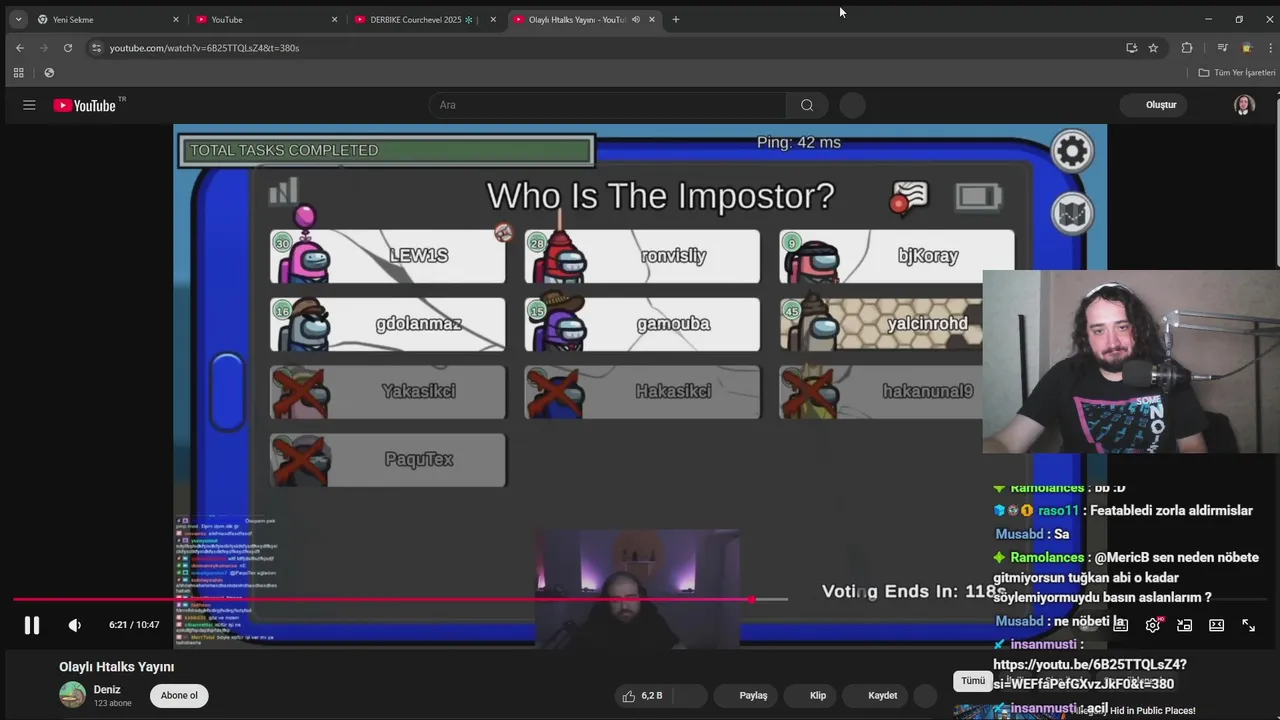The width and height of the screenshot is (1280, 720).
Task: Switch to miniplayer mode
Action: tap(1185, 625)
